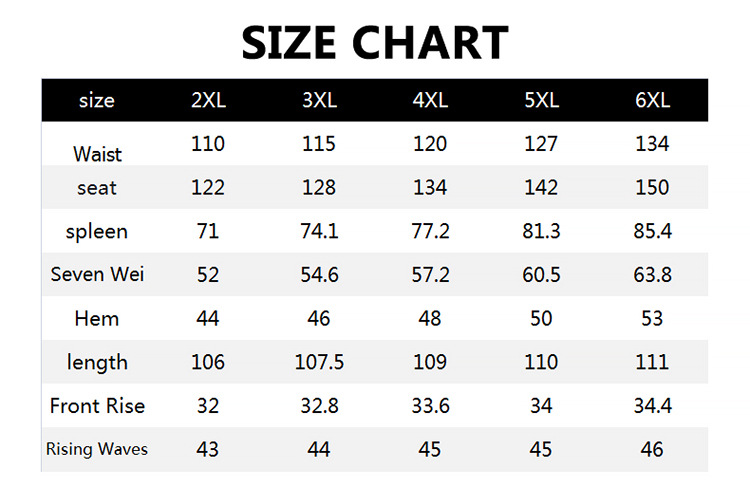Select the seat value 142 for 5XL
750x492 pixels.
pos(541,187)
